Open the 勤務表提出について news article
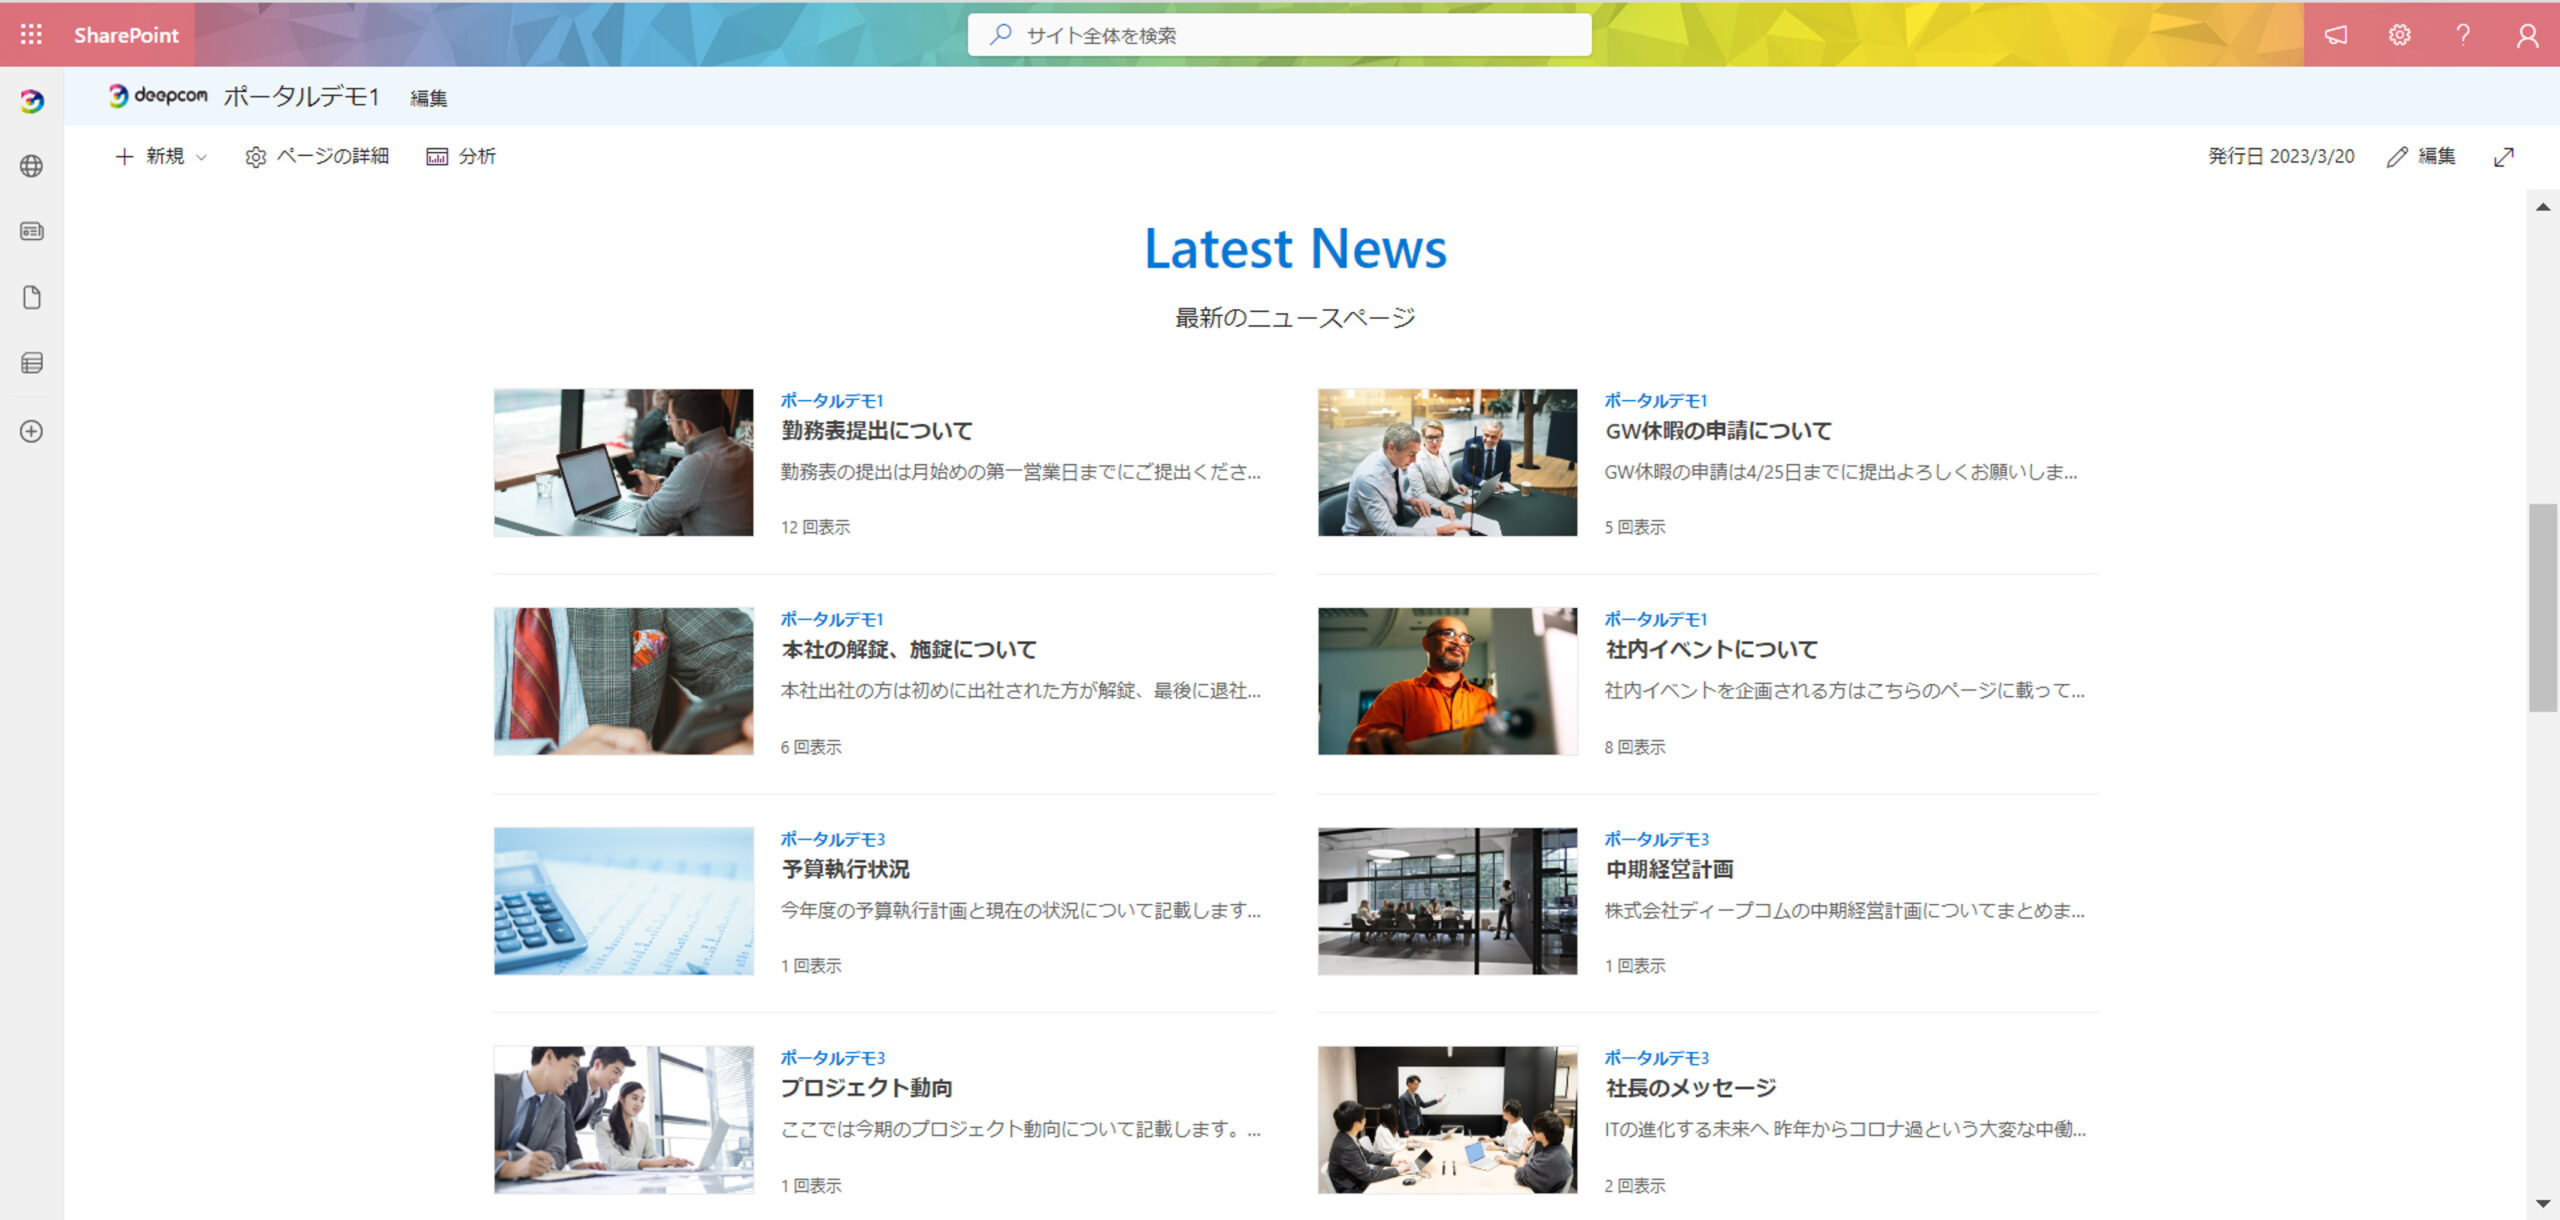2560x1220 pixels. tap(876, 431)
